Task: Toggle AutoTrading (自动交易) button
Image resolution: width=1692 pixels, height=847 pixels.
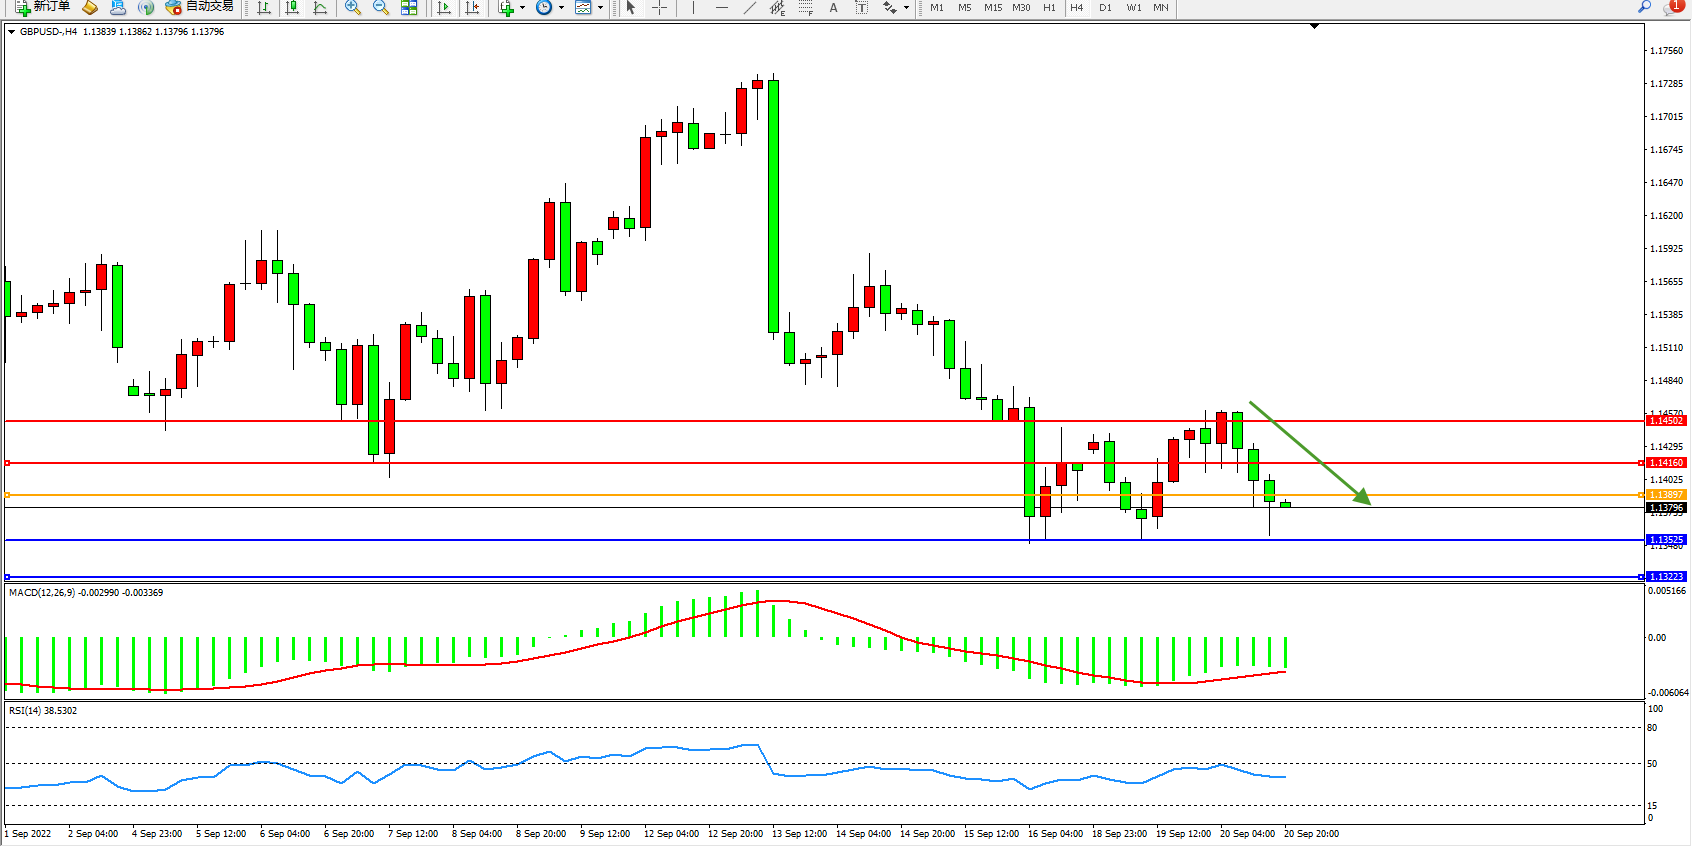Action: point(199,7)
